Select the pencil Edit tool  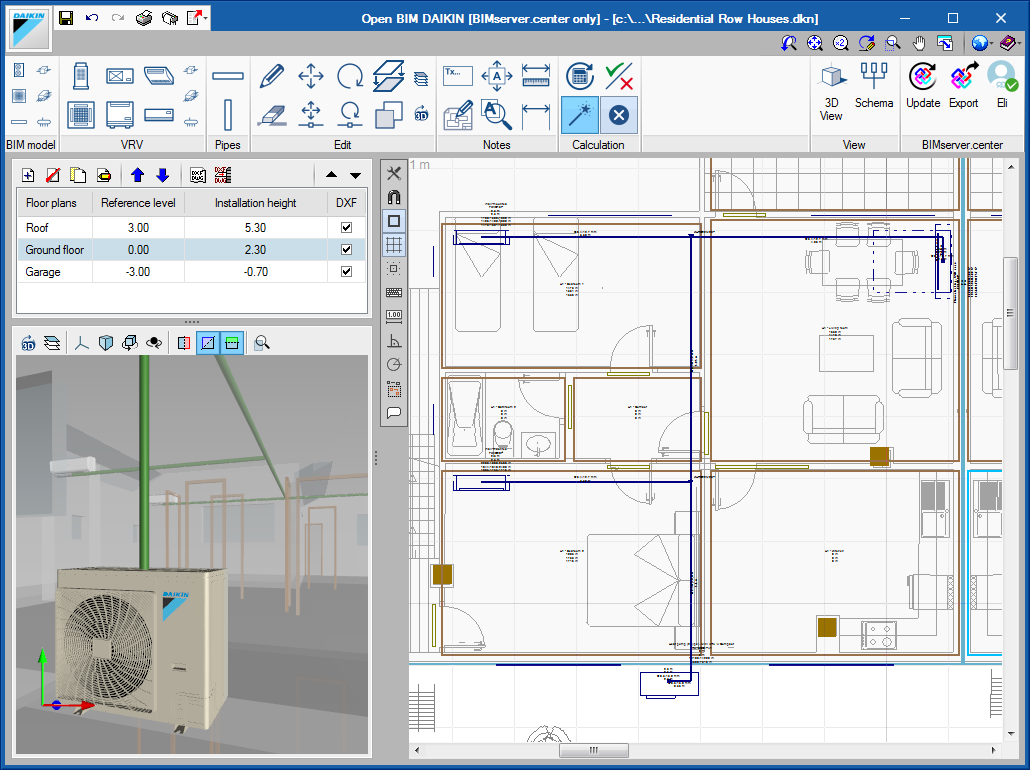tap(271, 76)
